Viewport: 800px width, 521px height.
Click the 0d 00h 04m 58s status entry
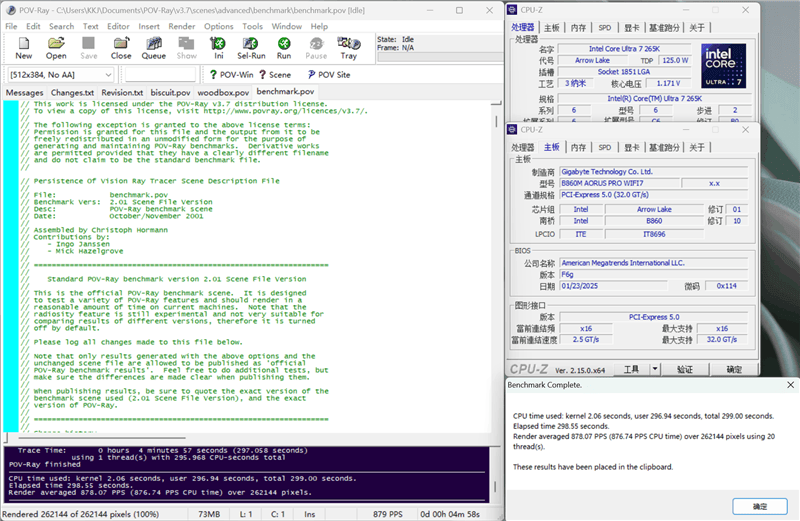[x=450, y=514]
